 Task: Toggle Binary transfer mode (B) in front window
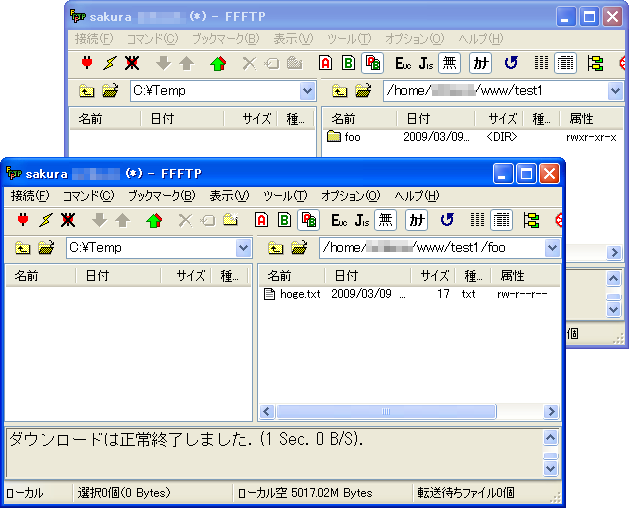[284, 220]
